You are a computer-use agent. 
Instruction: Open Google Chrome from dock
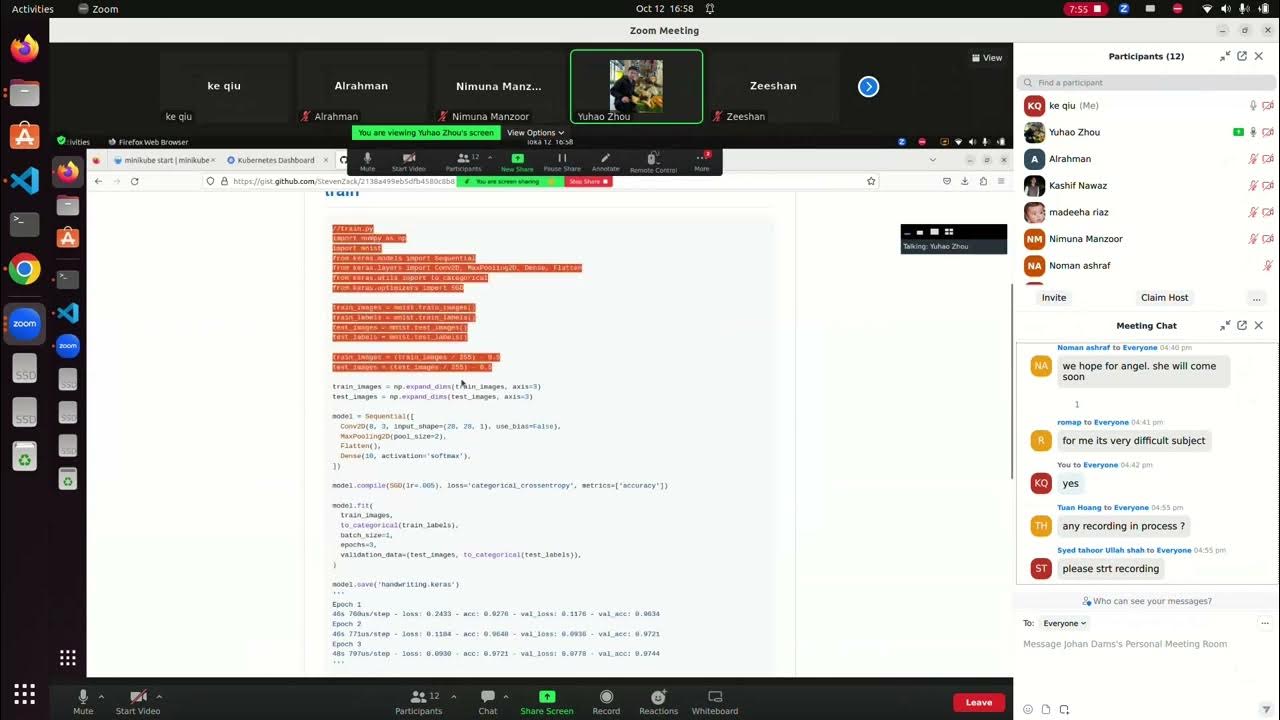click(x=25, y=268)
